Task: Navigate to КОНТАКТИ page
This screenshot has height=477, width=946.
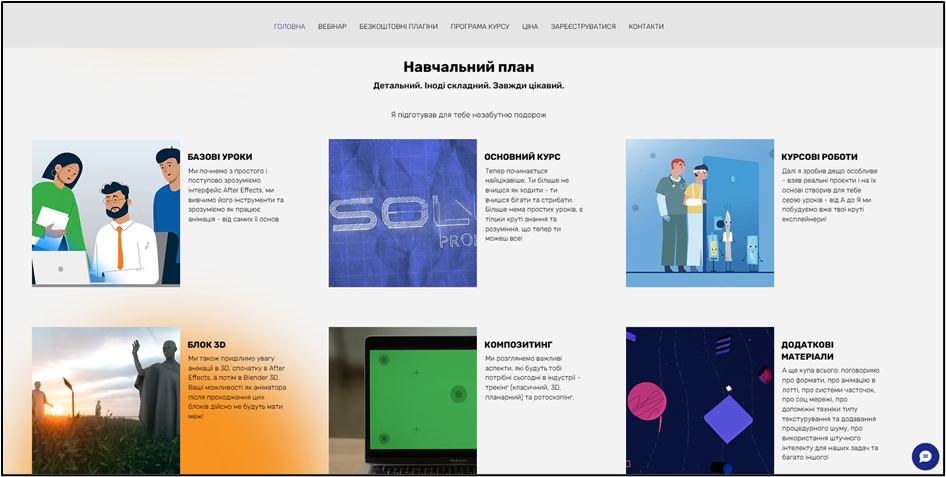Action: (x=646, y=27)
